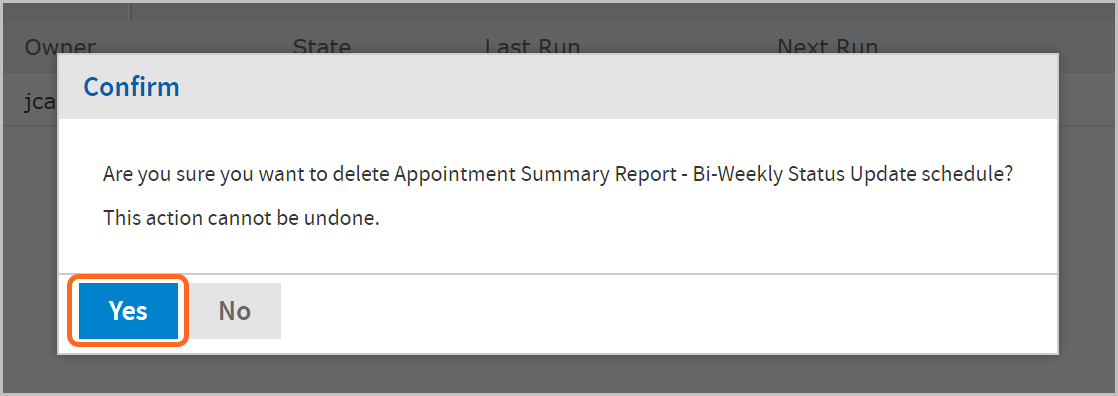
Task: Click the dimmed overlay left of the dialog
Action: coord(31,243)
